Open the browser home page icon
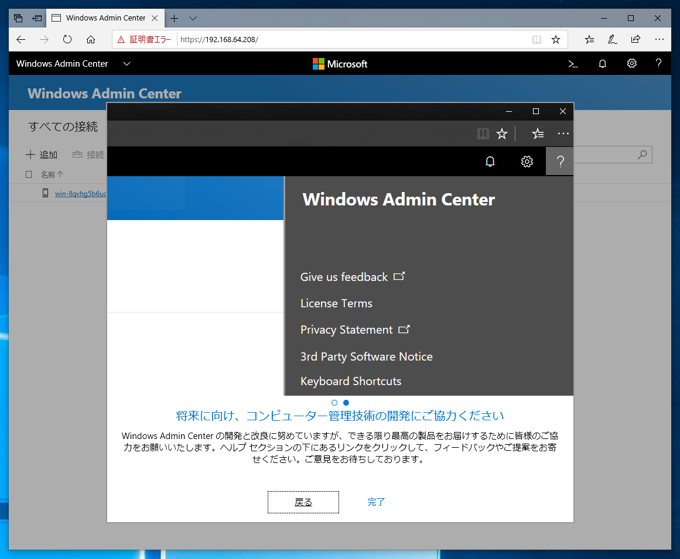Screen dimensions: 680x559 coord(91,40)
